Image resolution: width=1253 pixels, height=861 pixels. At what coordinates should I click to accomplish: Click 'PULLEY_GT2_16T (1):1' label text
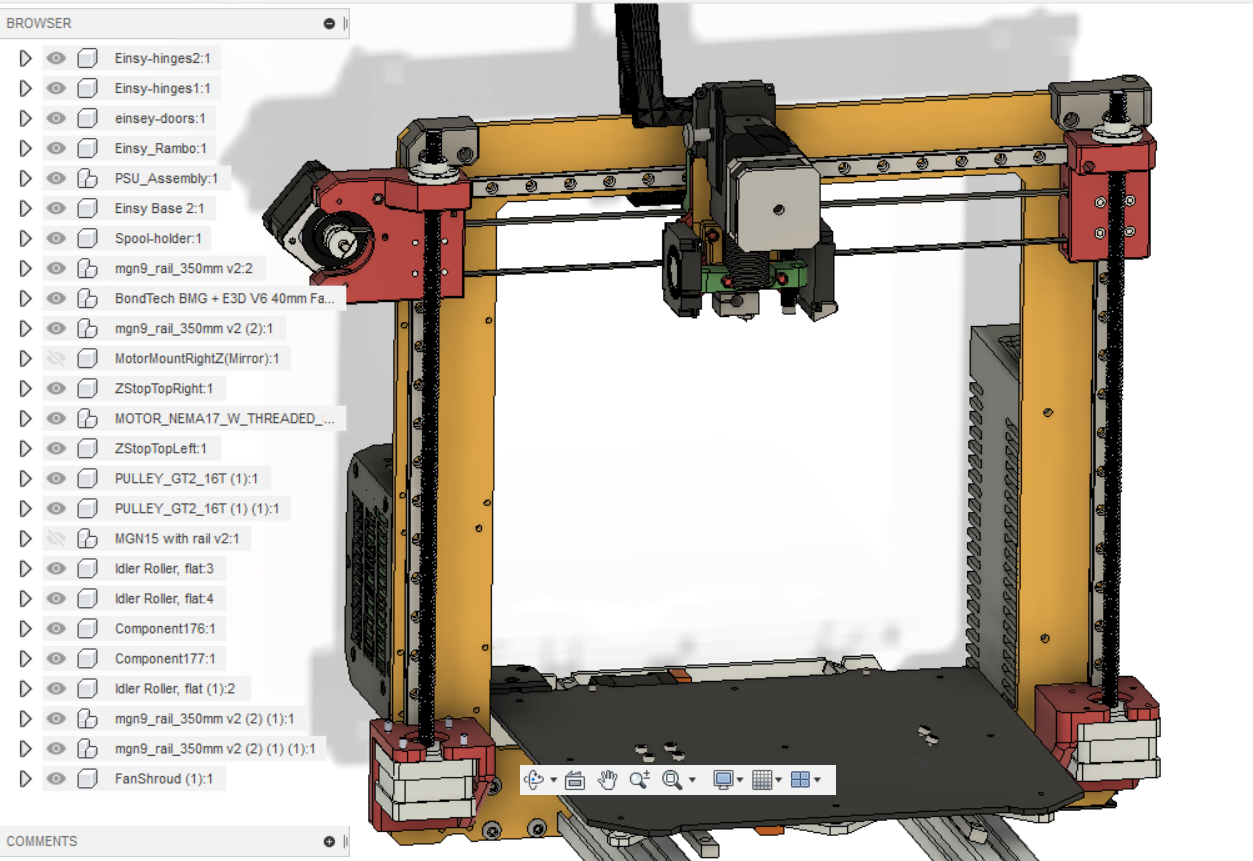pyautogui.click(x=186, y=478)
